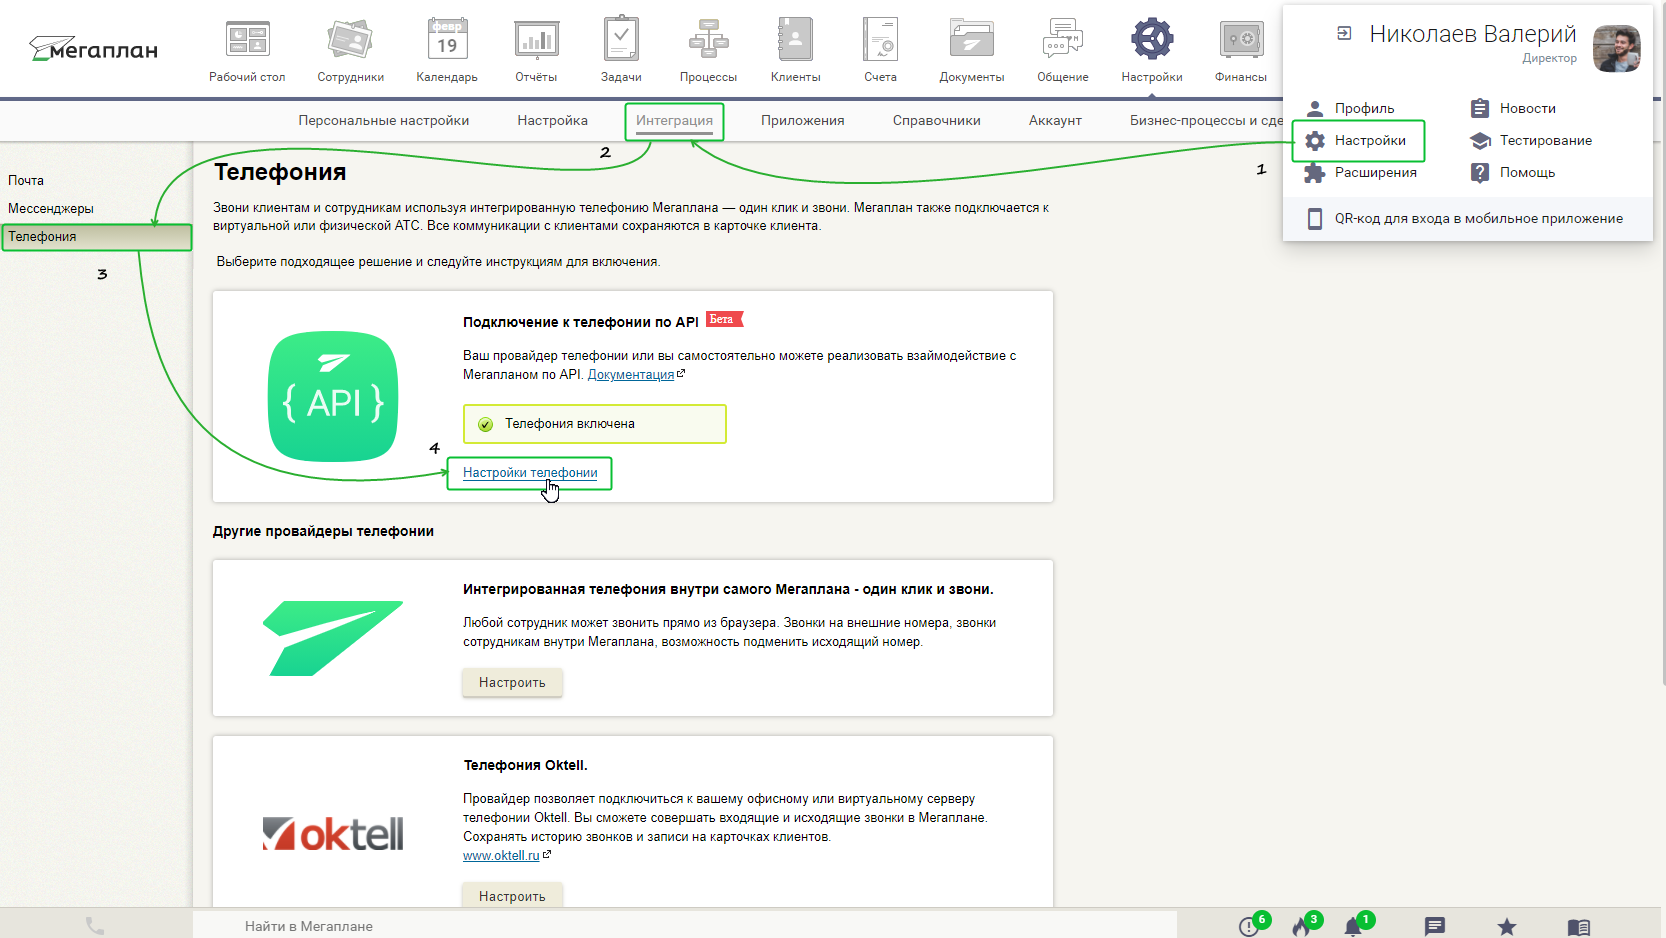Switch to Персональные настройки tab
This screenshot has width=1666, height=938.
tap(383, 120)
